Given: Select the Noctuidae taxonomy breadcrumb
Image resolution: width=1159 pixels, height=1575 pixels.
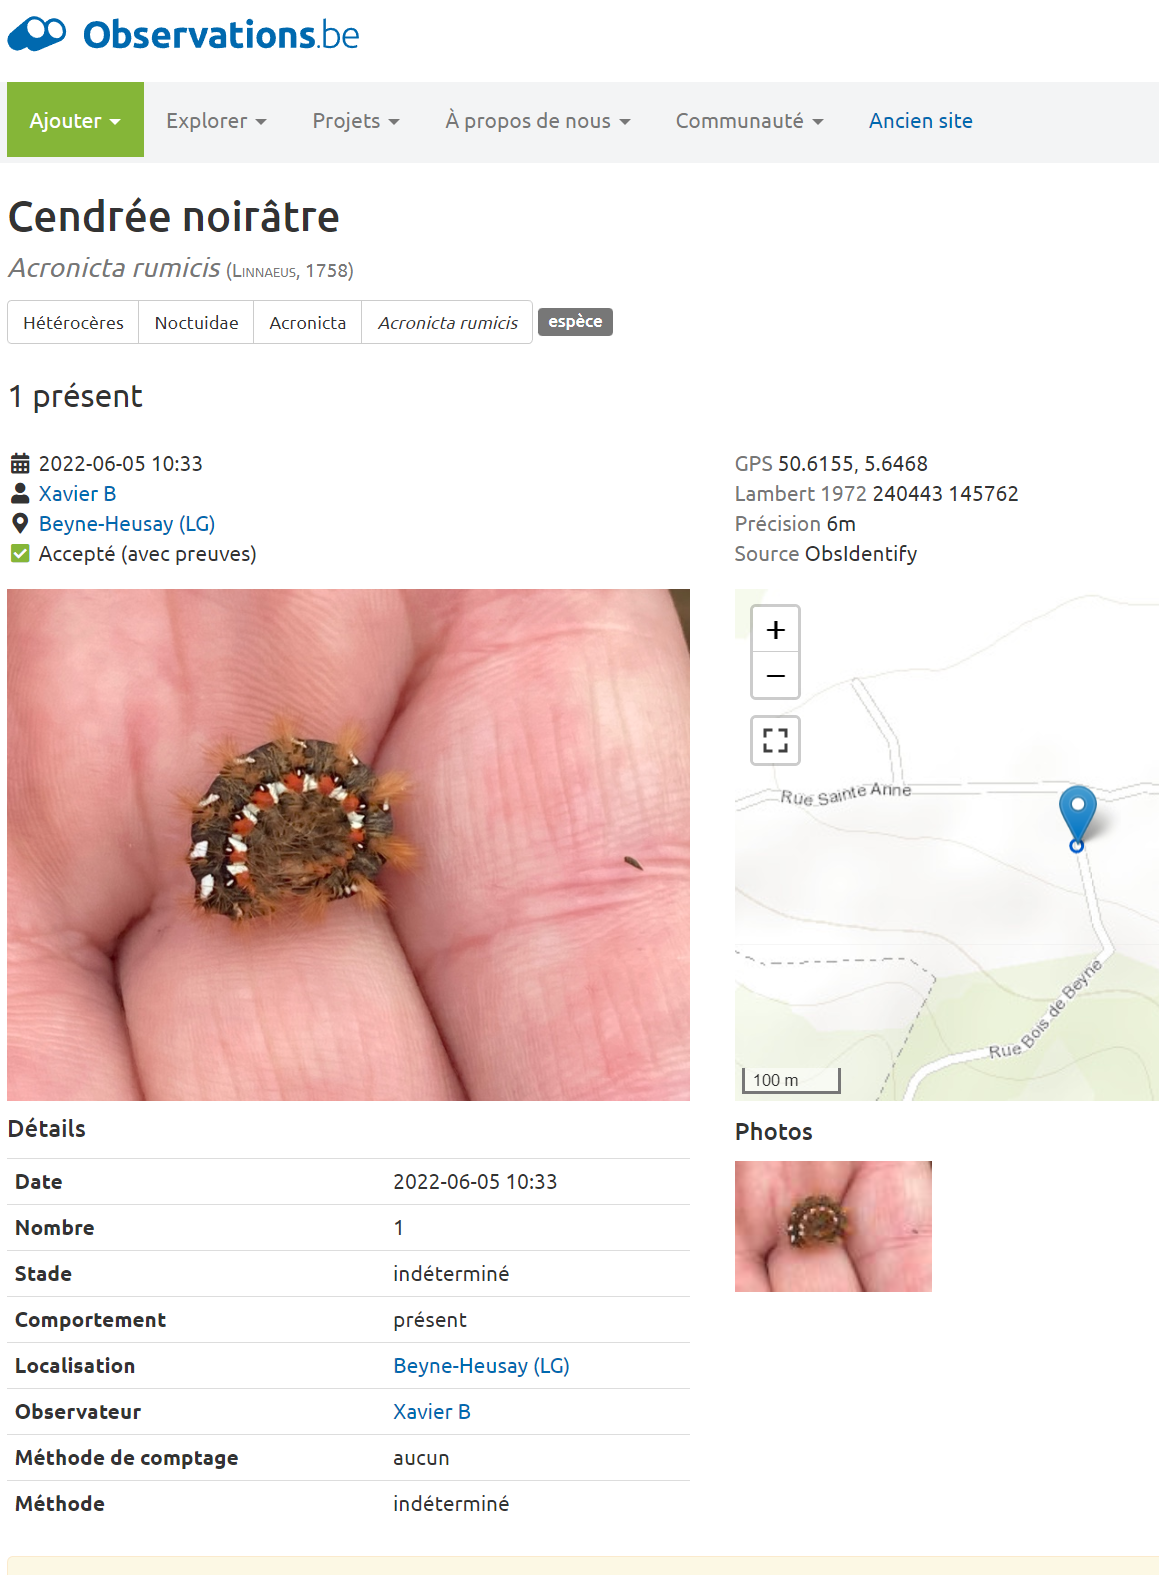Looking at the screenshot, I should (196, 322).
